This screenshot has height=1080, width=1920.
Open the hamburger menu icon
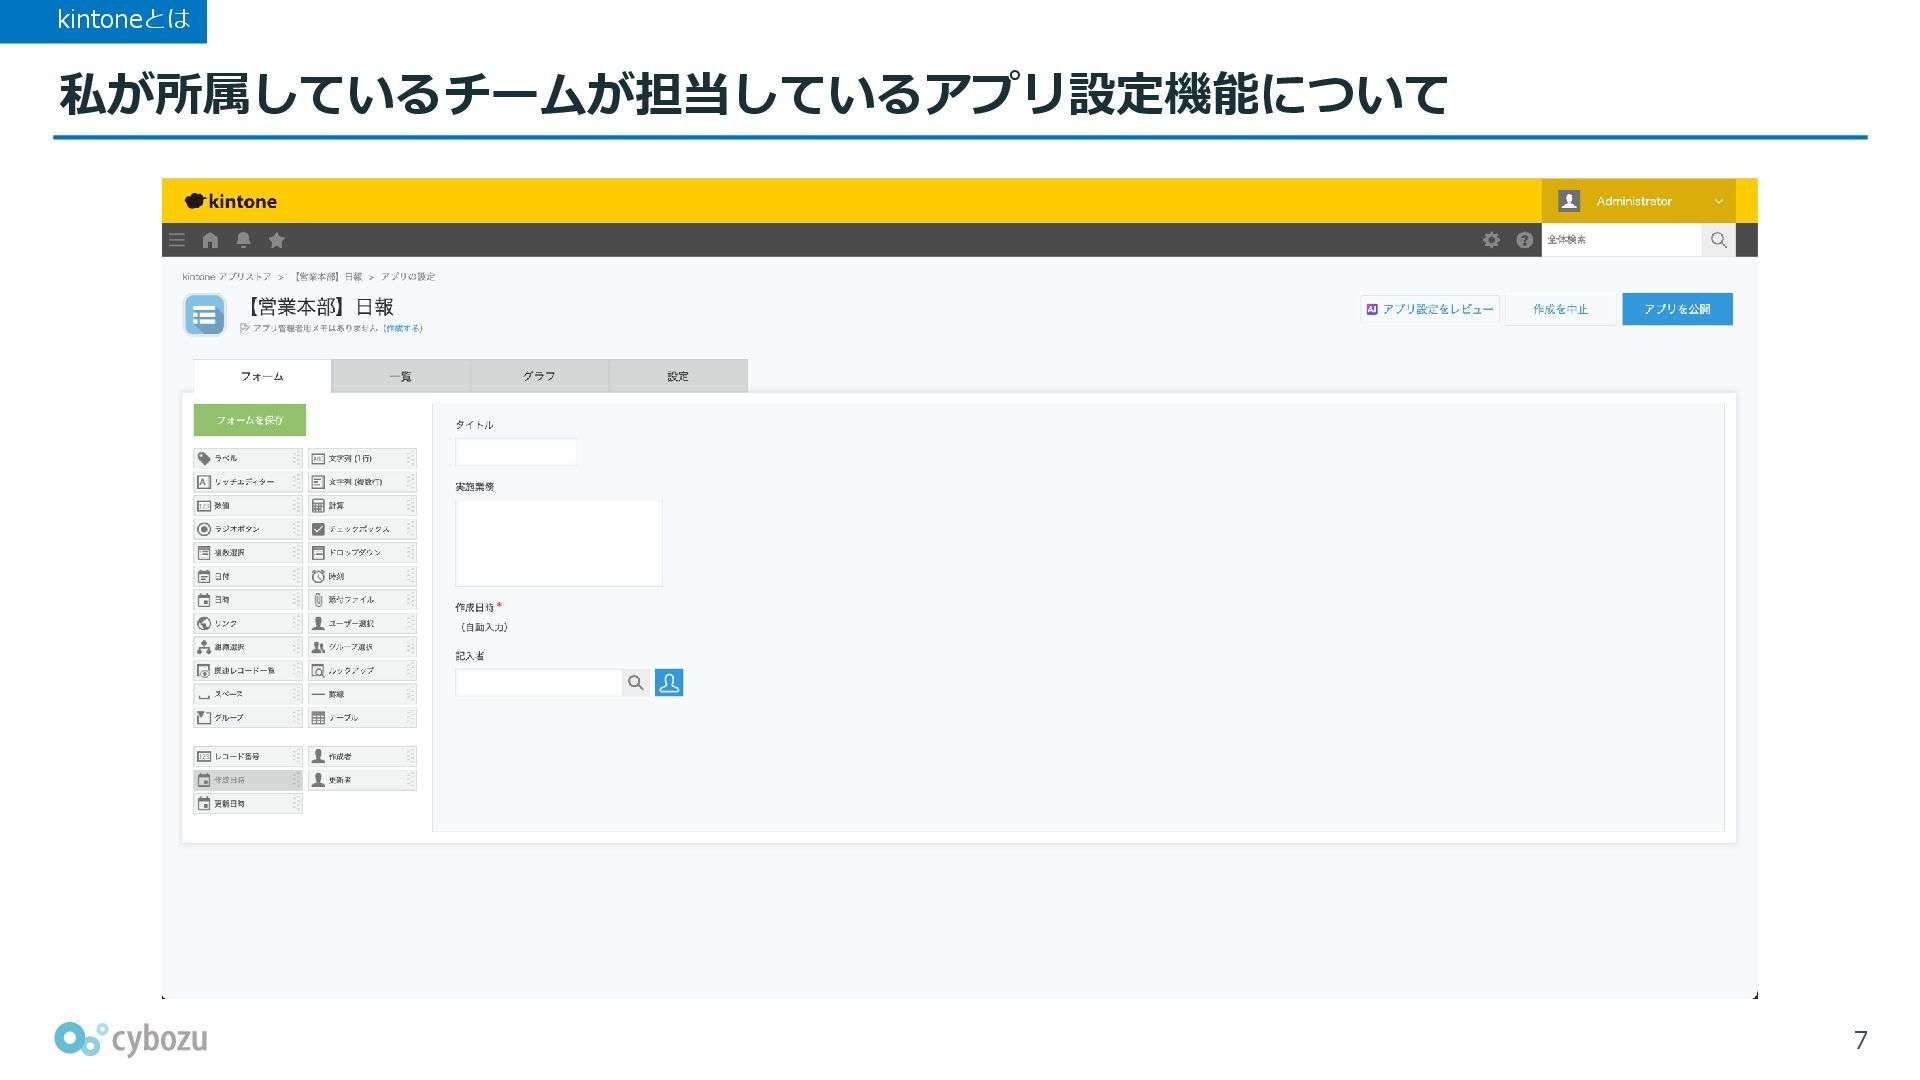[x=177, y=240]
